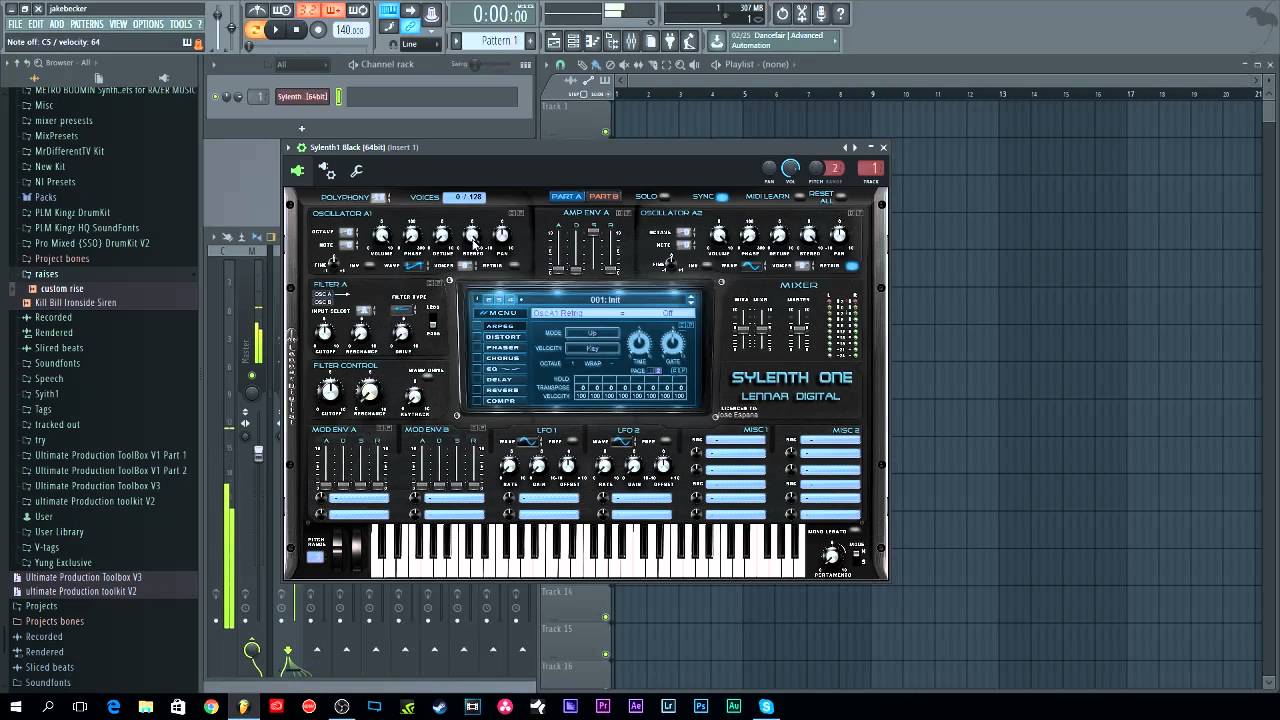Open the Plugin picker plug icon
This screenshot has width=1280, height=720.
coord(671,41)
